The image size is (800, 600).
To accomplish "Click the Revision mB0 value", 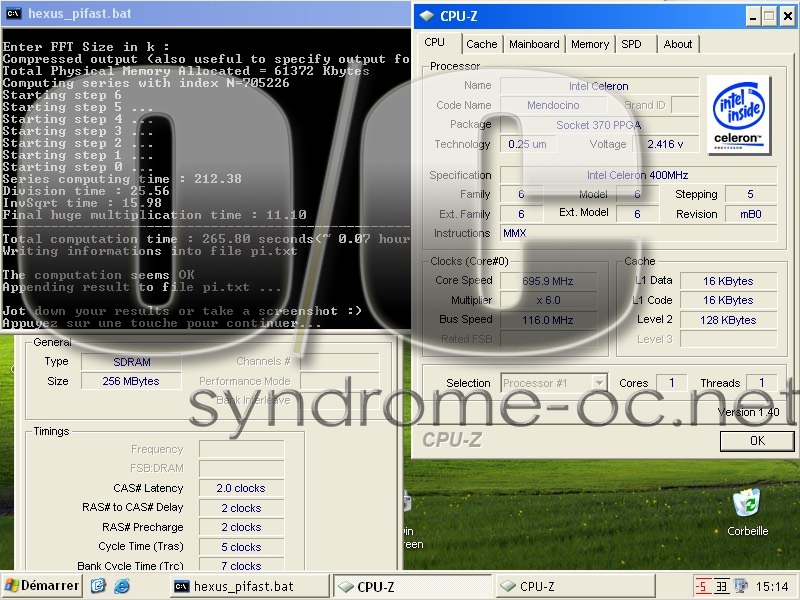I will [751, 214].
